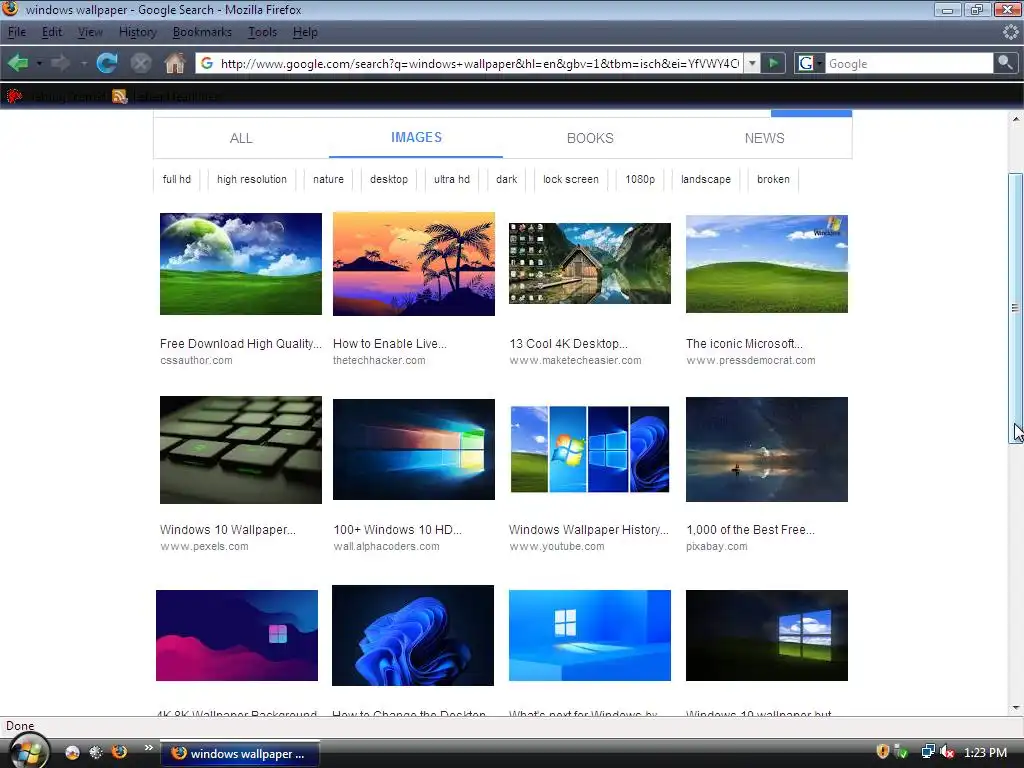Image resolution: width=1024 pixels, height=768 pixels.
Task: Click the Google favicon in the address bar
Action: pos(207,63)
